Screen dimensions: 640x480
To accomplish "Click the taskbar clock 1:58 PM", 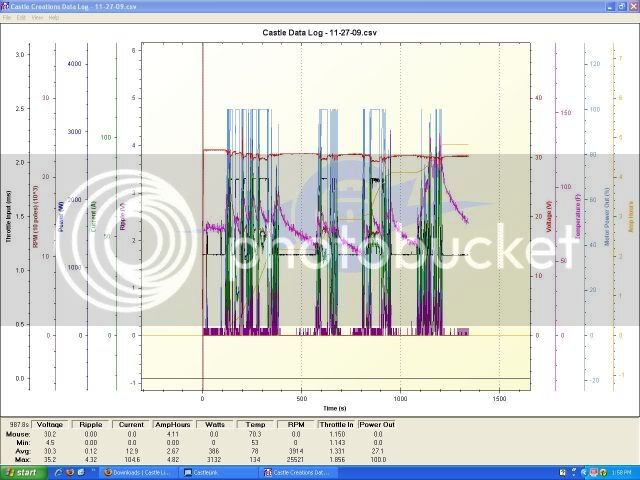I will pyautogui.click(x=623, y=473).
